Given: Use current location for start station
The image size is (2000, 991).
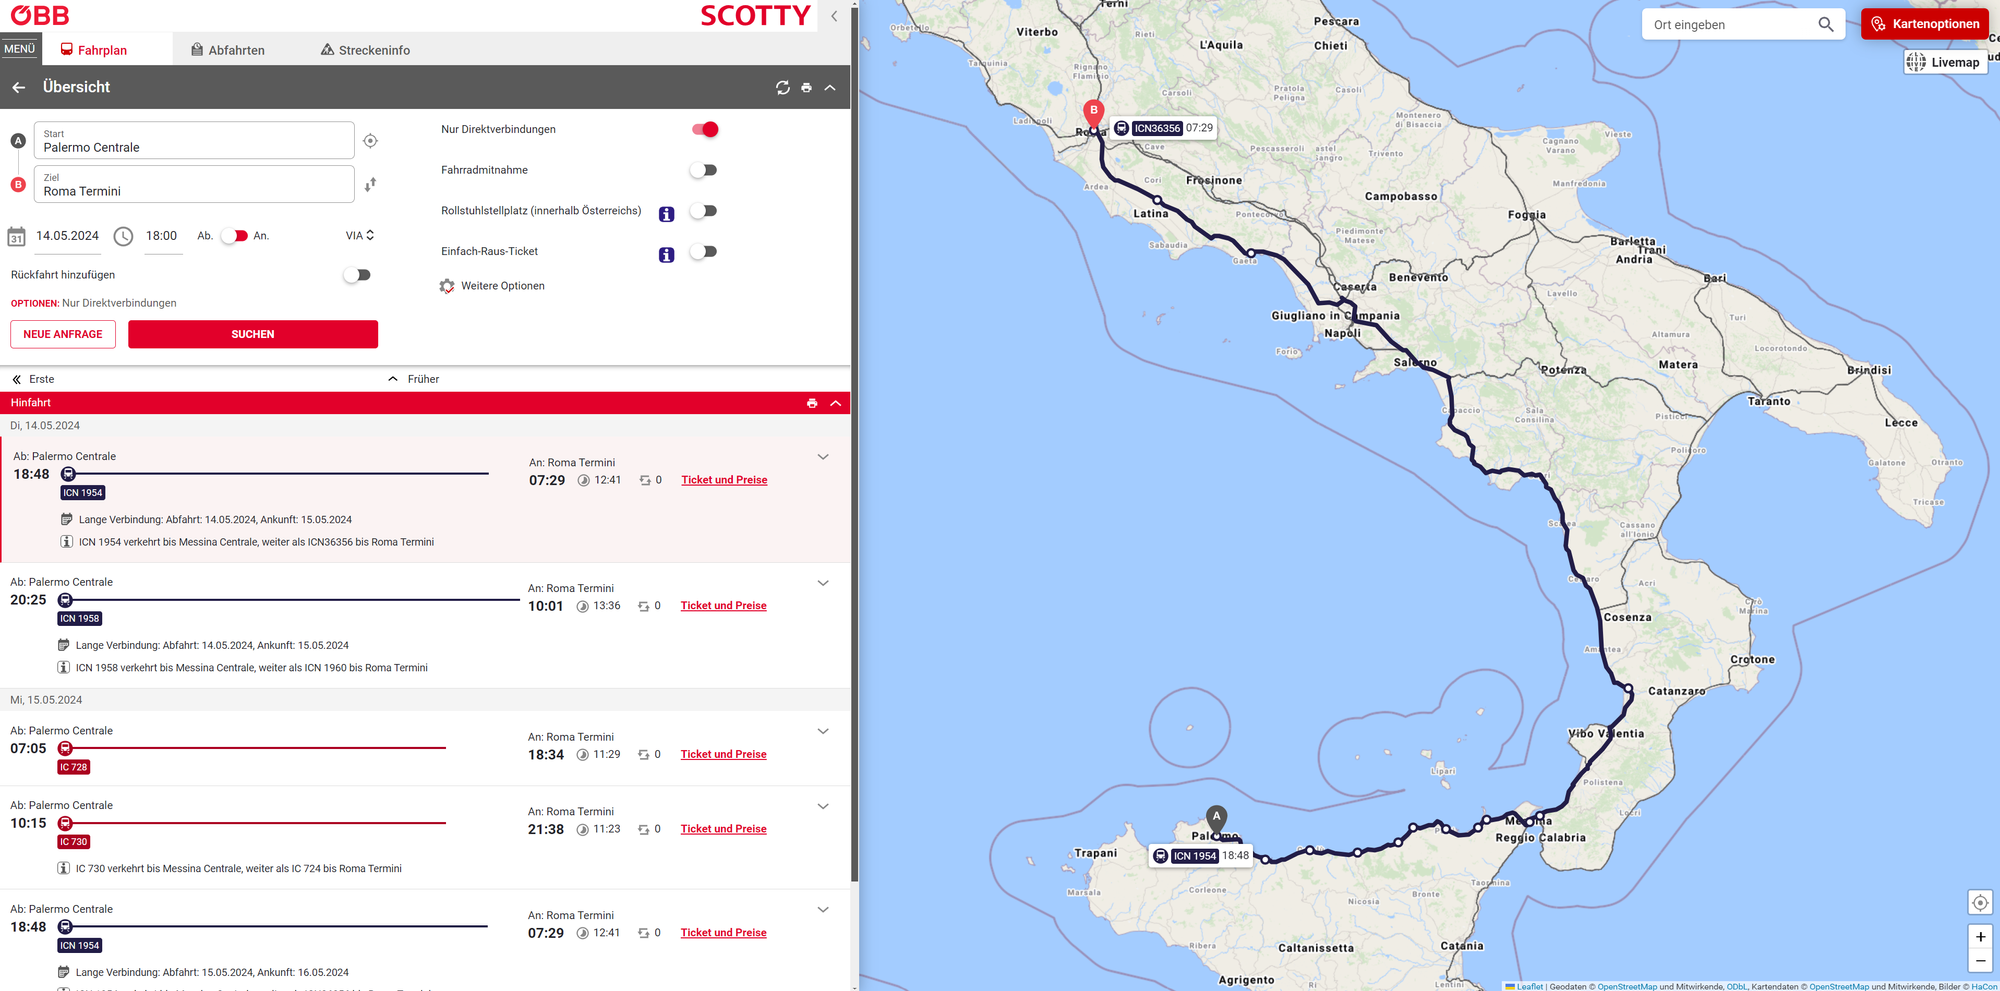Looking at the screenshot, I should click(370, 141).
